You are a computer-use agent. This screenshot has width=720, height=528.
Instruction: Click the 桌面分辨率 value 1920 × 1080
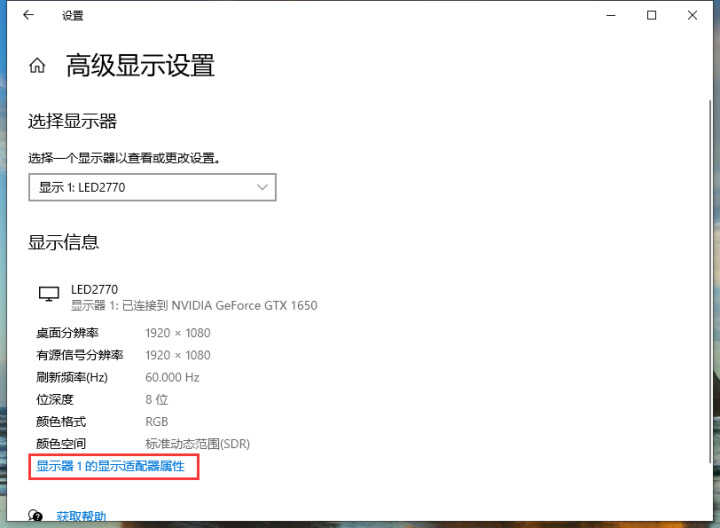[x=178, y=333]
